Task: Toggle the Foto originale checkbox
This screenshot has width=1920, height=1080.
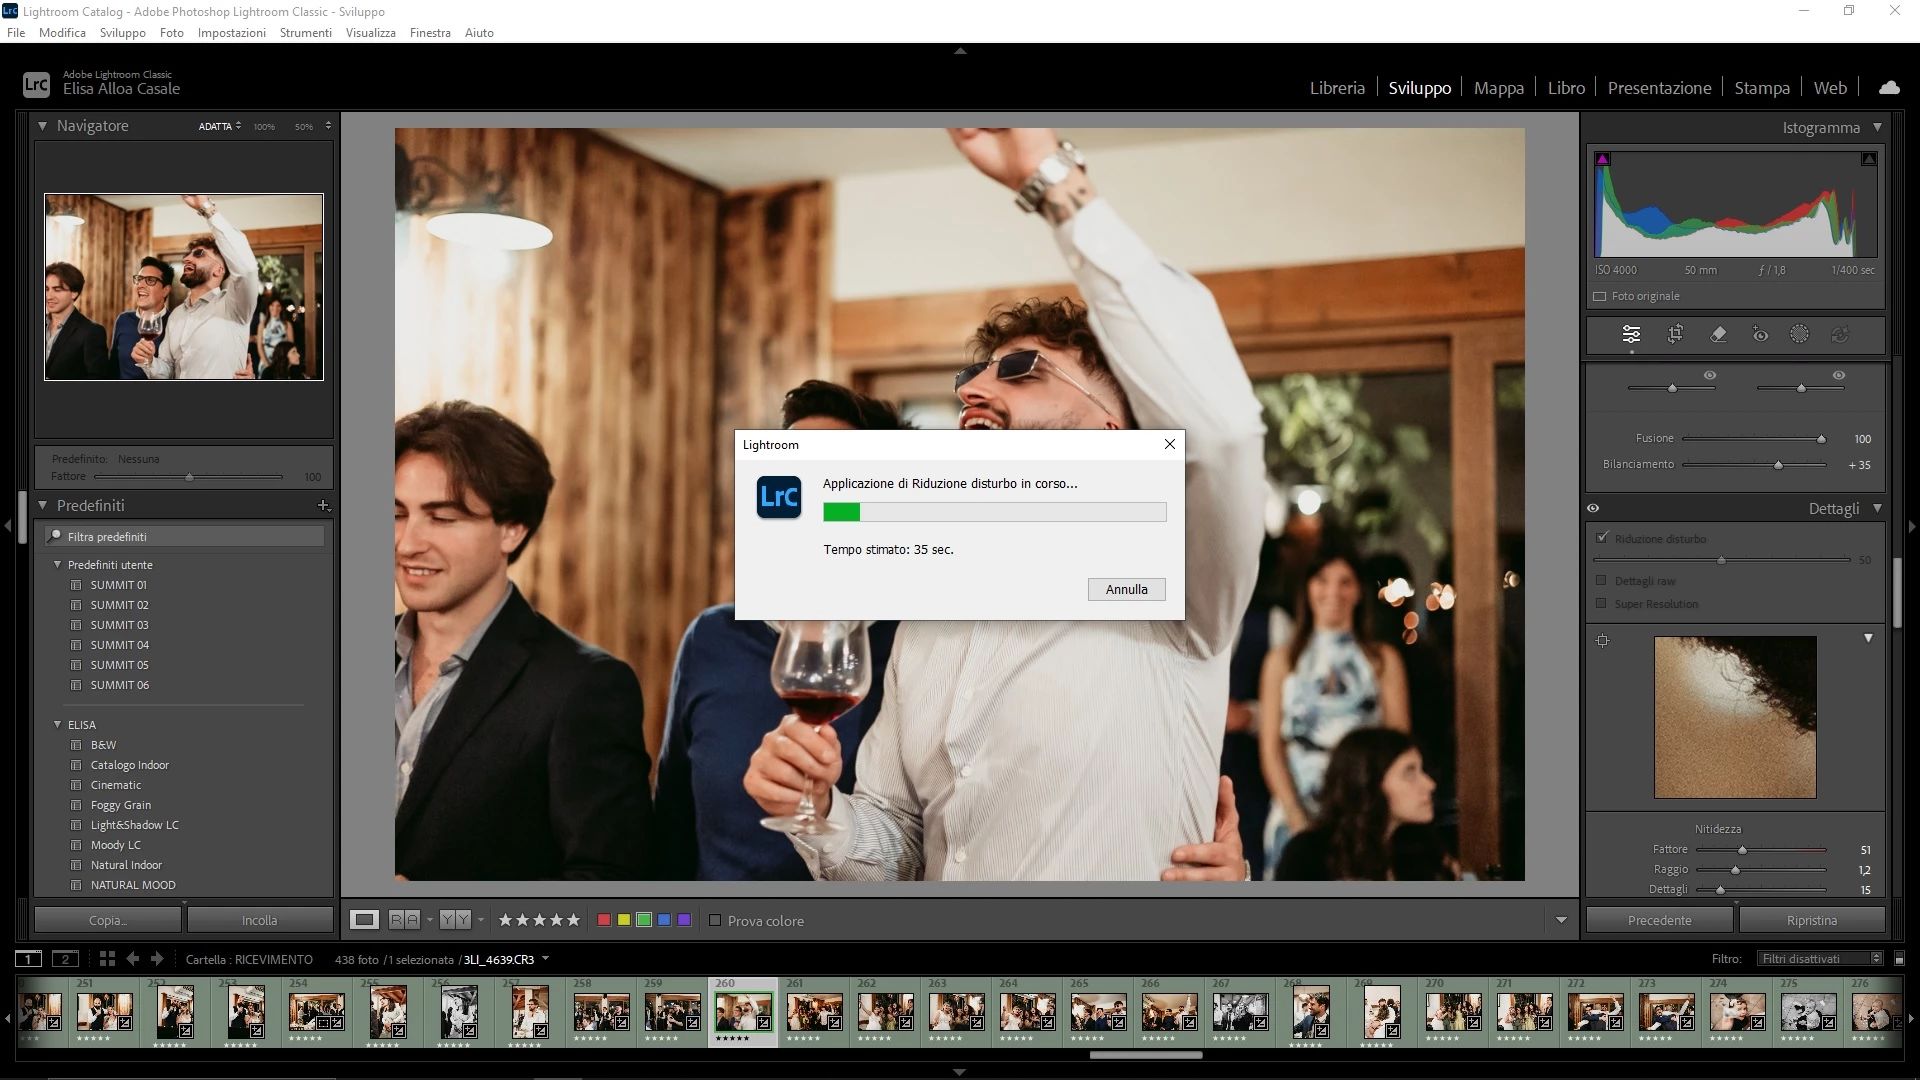Action: [x=1600, y=297]
